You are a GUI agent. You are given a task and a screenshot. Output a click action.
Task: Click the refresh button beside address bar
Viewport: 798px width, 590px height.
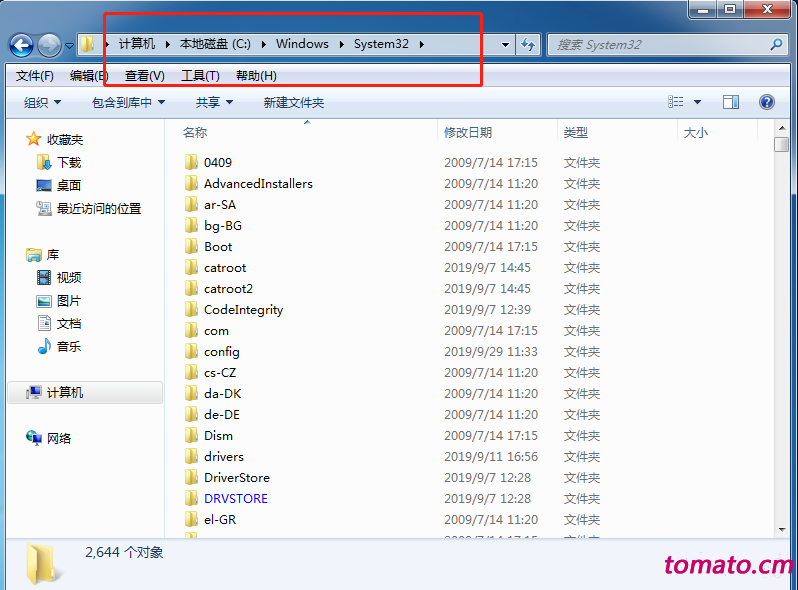(x=528, y=45)
